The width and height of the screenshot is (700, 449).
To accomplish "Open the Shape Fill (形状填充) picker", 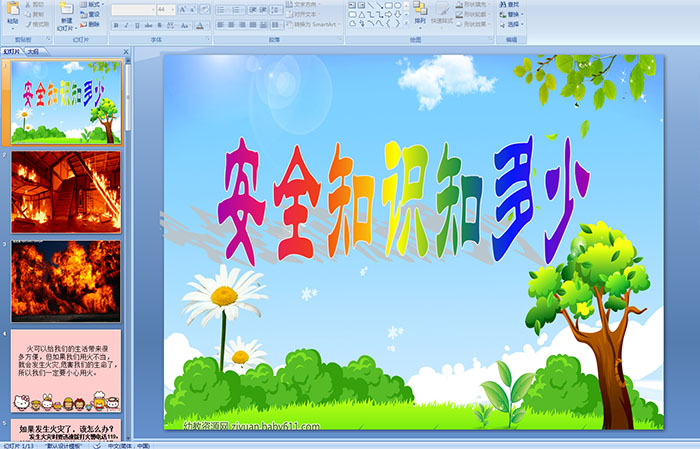I will click(x=474, y=4).
